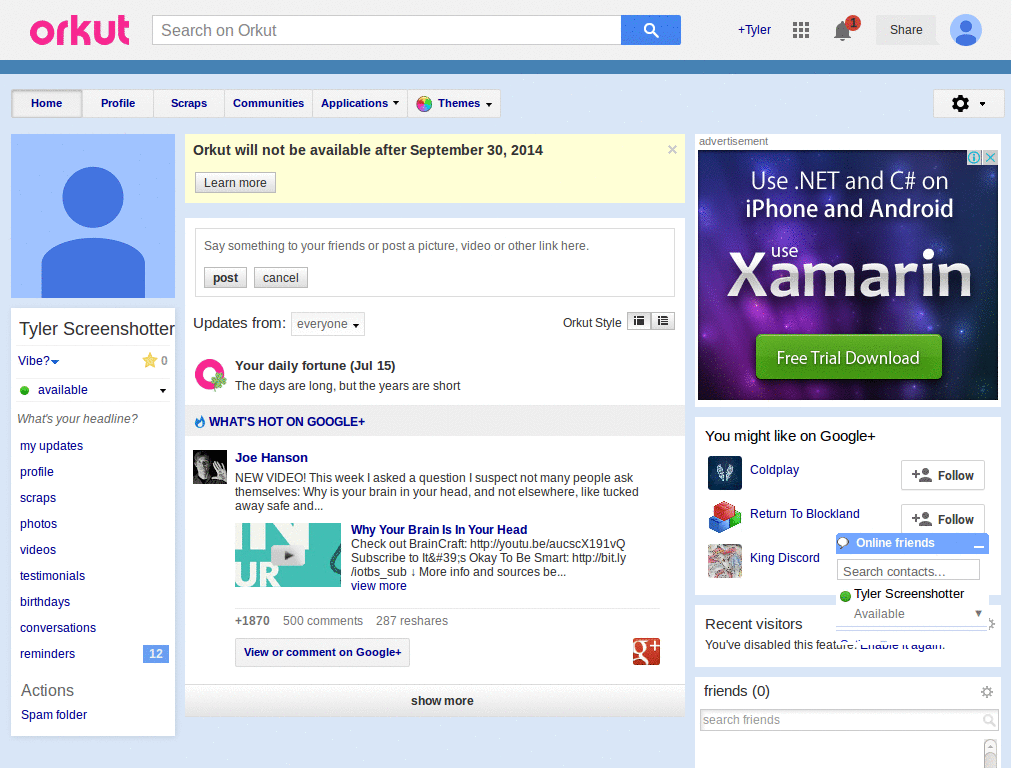Image resolution: width=1024 pixels, height=768 pixels.
Task: Click the Learn more button
Action: 235,183
